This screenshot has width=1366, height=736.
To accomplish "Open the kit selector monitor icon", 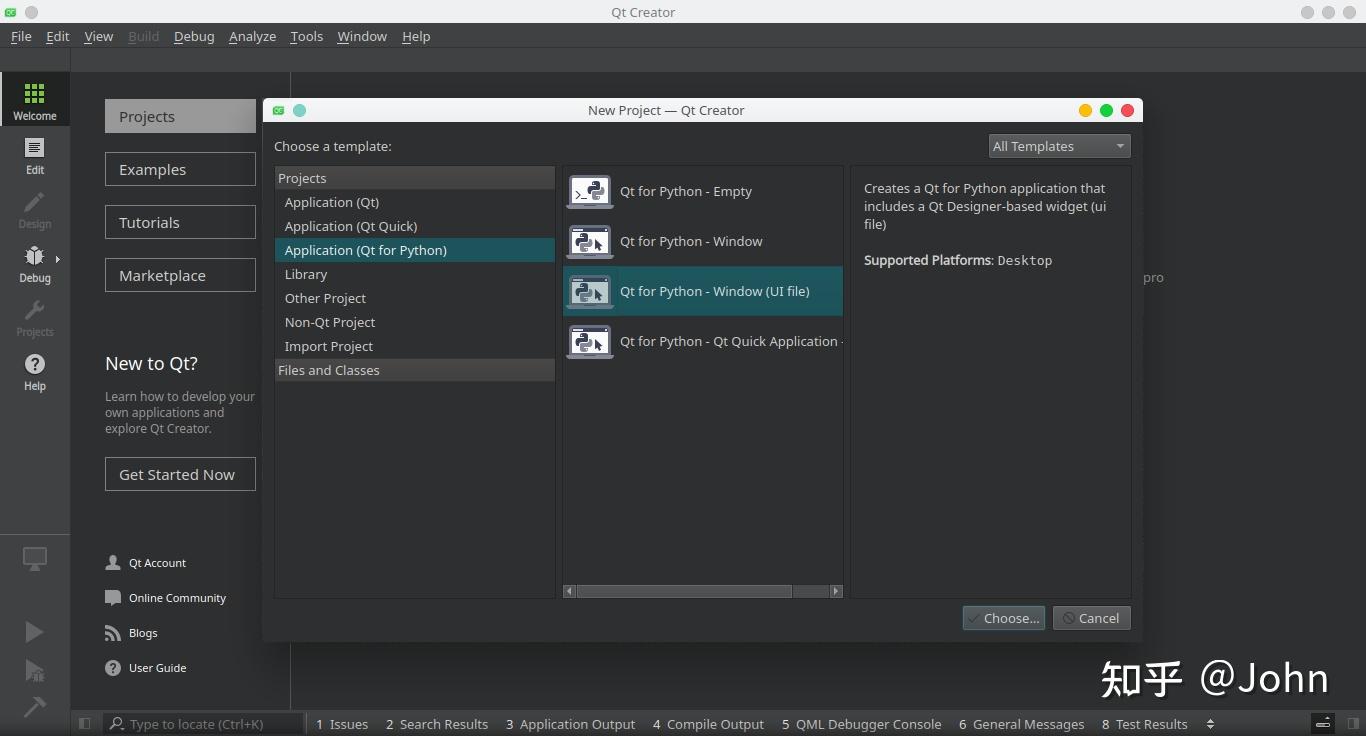I will (35, 560).
